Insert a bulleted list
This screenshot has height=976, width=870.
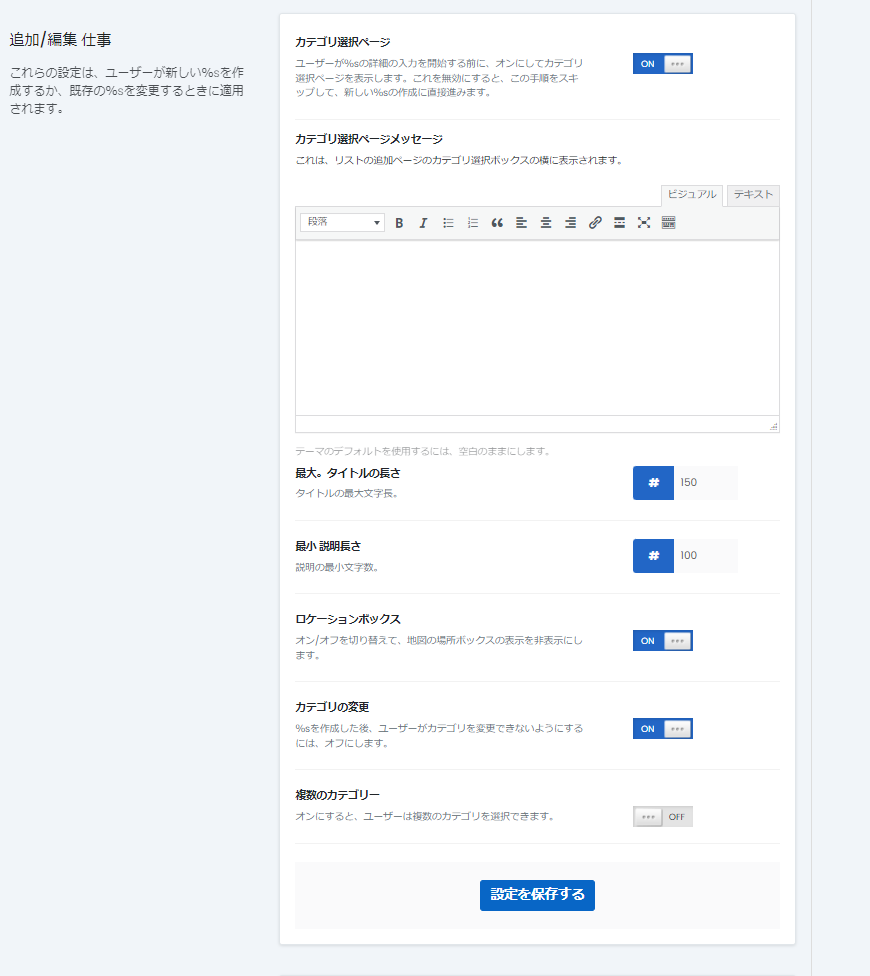point(448,223)
